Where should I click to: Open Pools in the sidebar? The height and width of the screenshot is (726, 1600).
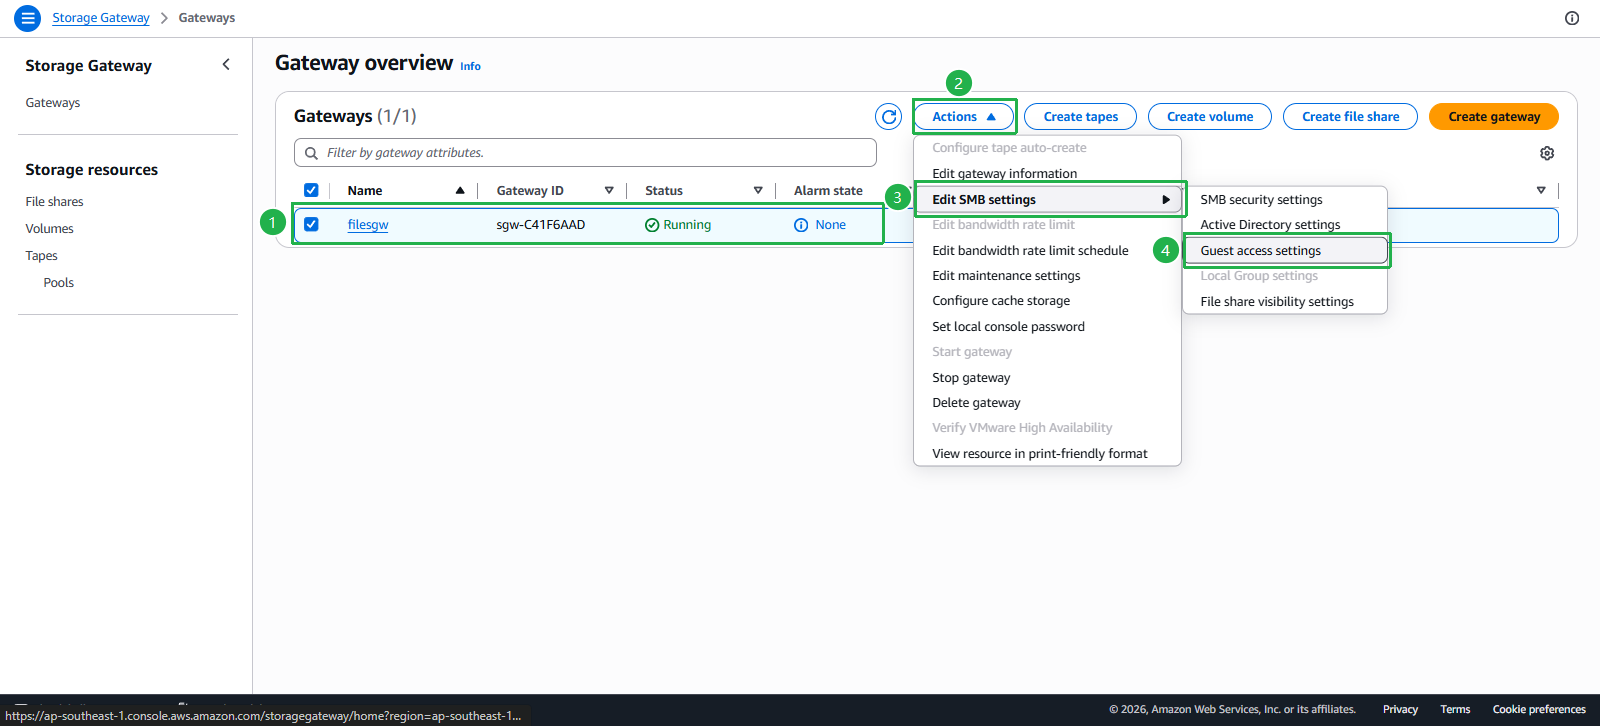[59, 283]
